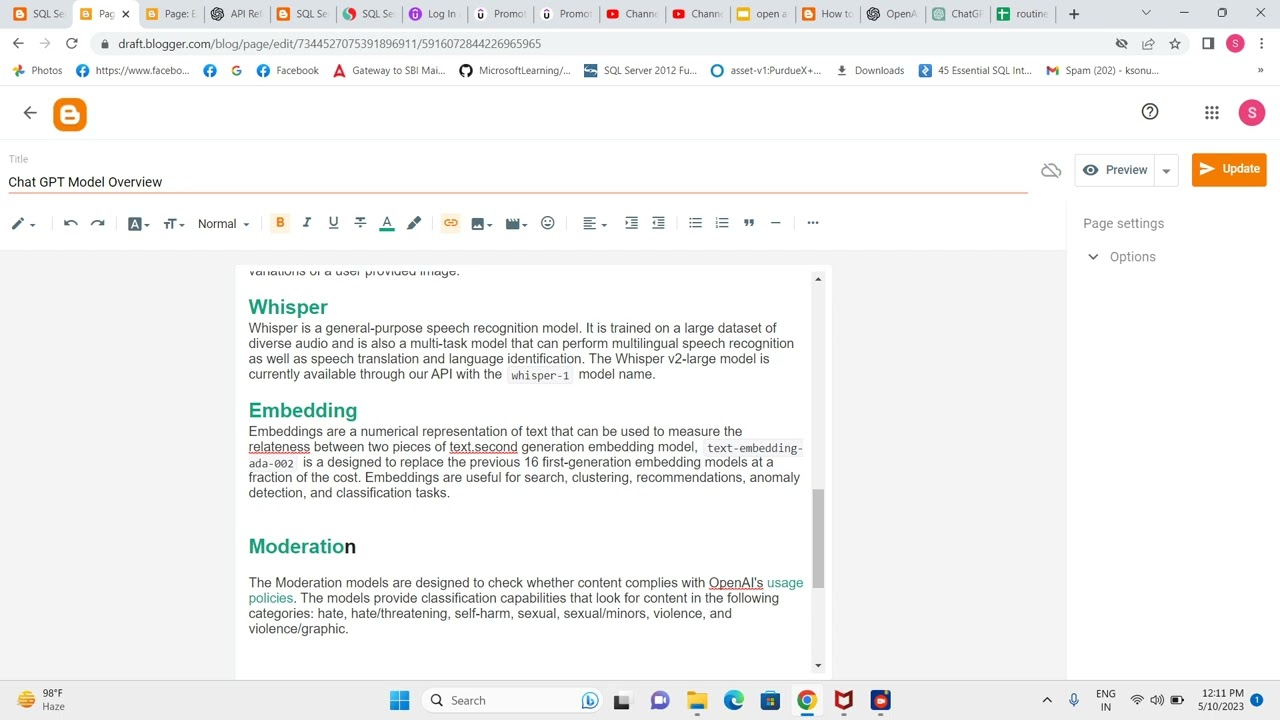
Task: Open the SQL Server 2012 bookmark
Action: coord(641,71)
